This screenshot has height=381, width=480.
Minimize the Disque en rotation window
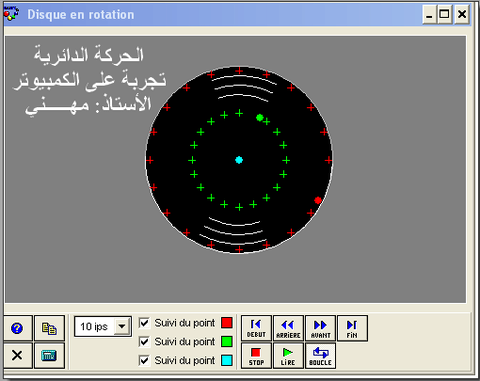point(429,14)
